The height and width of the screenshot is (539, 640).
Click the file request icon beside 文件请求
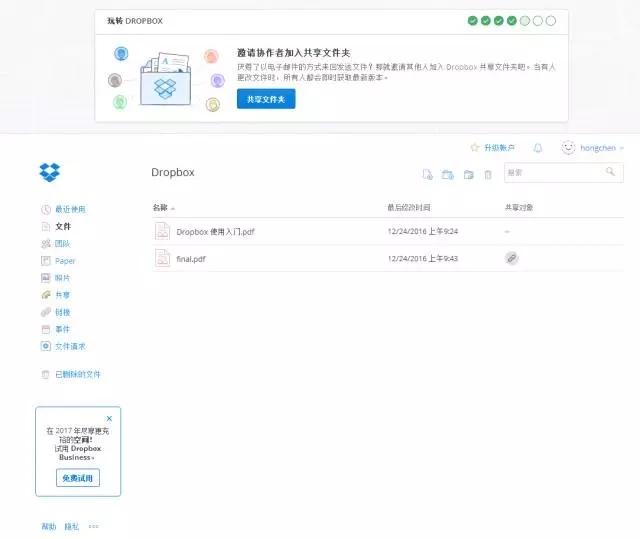click(46, 346)
